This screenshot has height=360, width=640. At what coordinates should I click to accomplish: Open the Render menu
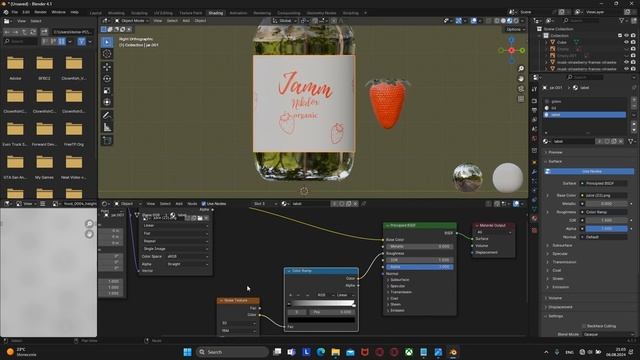40,12
